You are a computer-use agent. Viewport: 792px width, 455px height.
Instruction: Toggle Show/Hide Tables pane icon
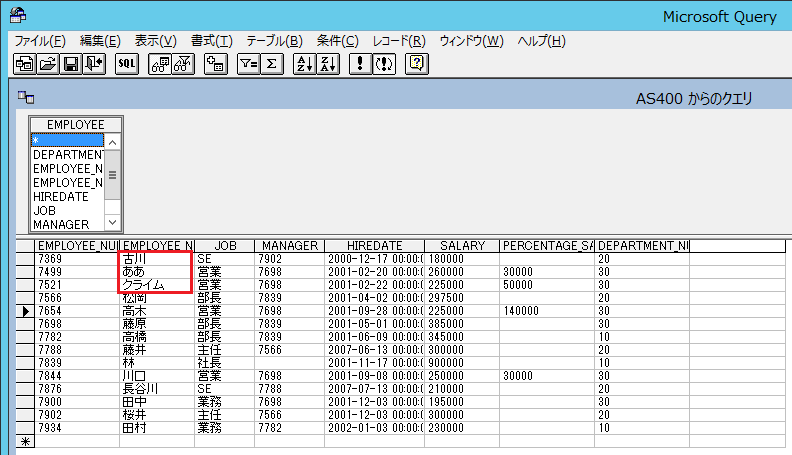tap(159, 64)
